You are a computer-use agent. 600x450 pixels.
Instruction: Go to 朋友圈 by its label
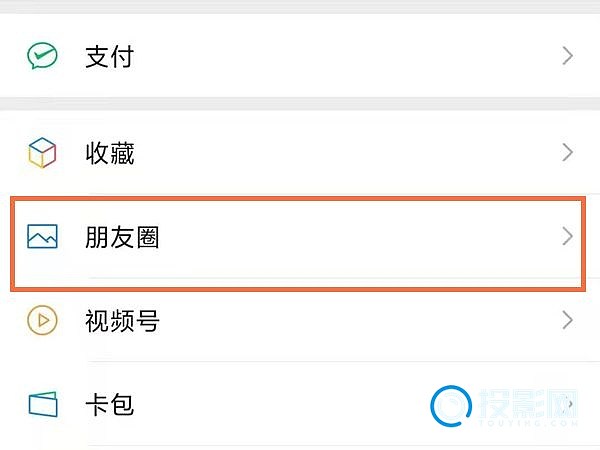122,237
